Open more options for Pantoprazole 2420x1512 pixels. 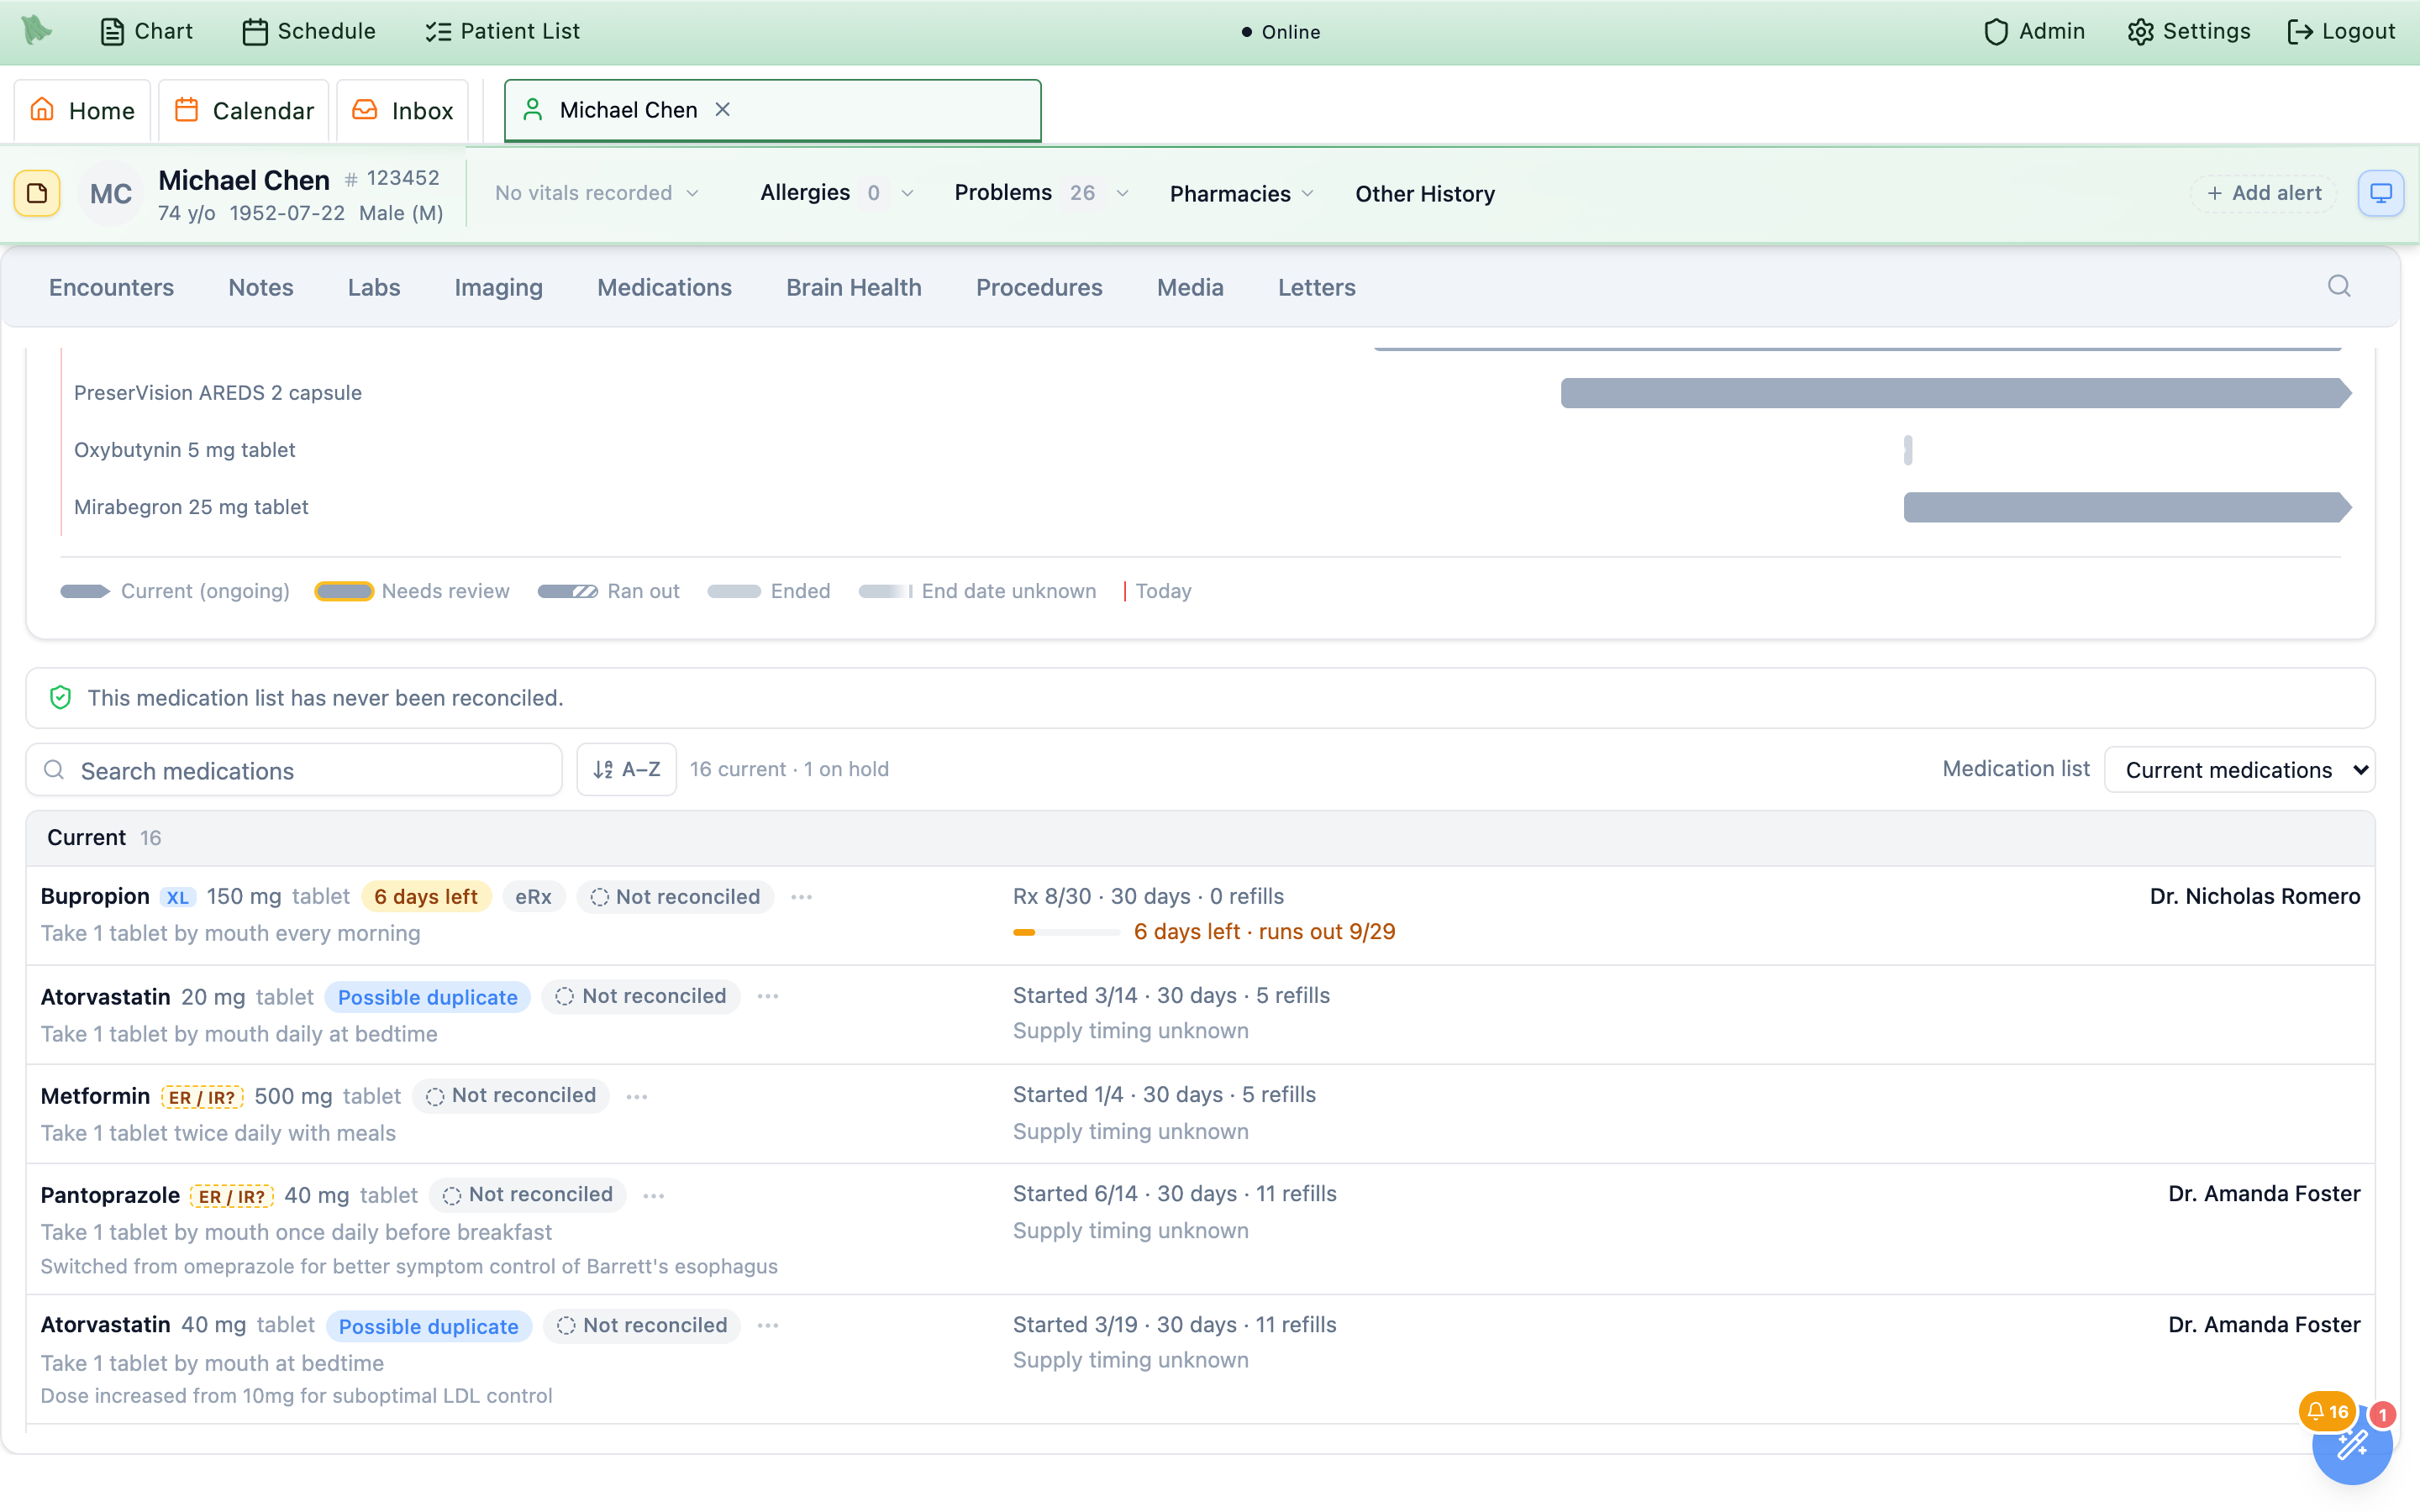click(x=654, y=1195)
